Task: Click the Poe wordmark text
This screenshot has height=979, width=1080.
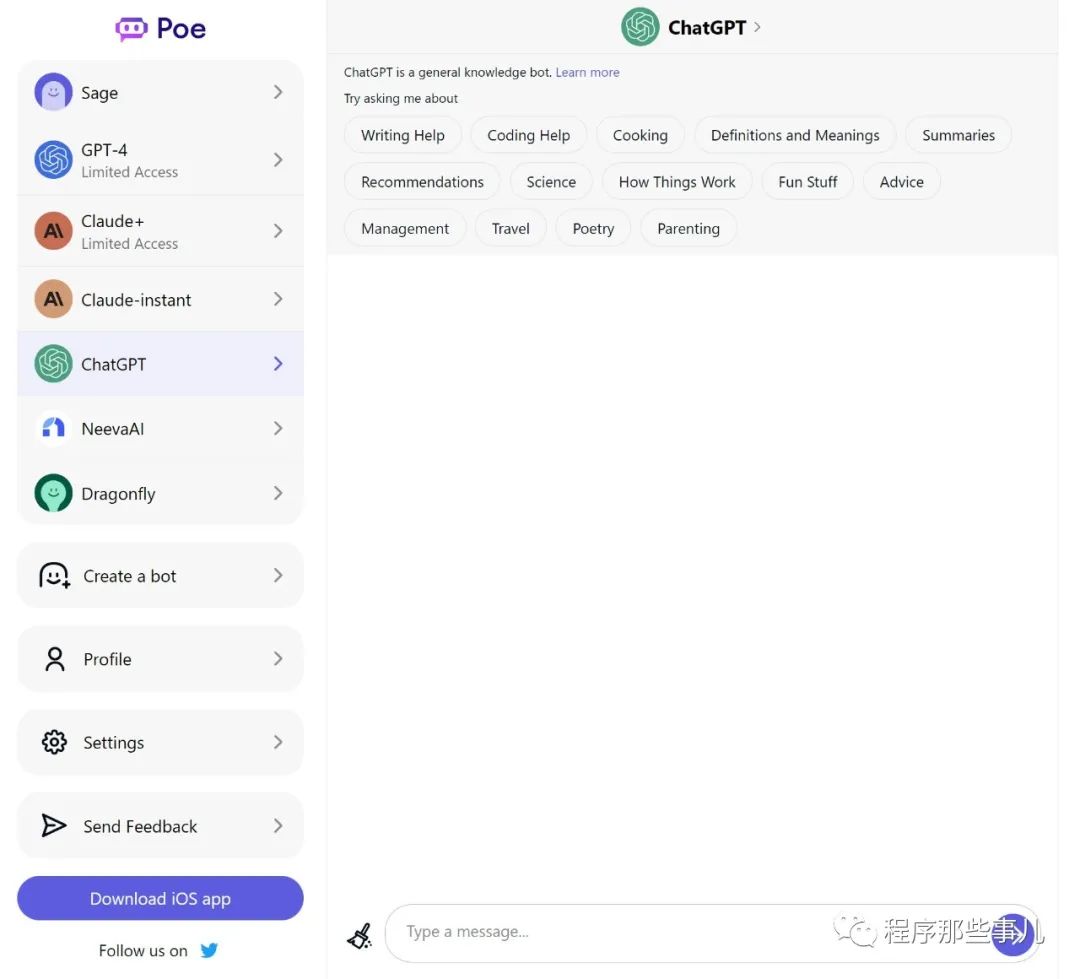Action: pyautogui.click(x=181, y=29)
